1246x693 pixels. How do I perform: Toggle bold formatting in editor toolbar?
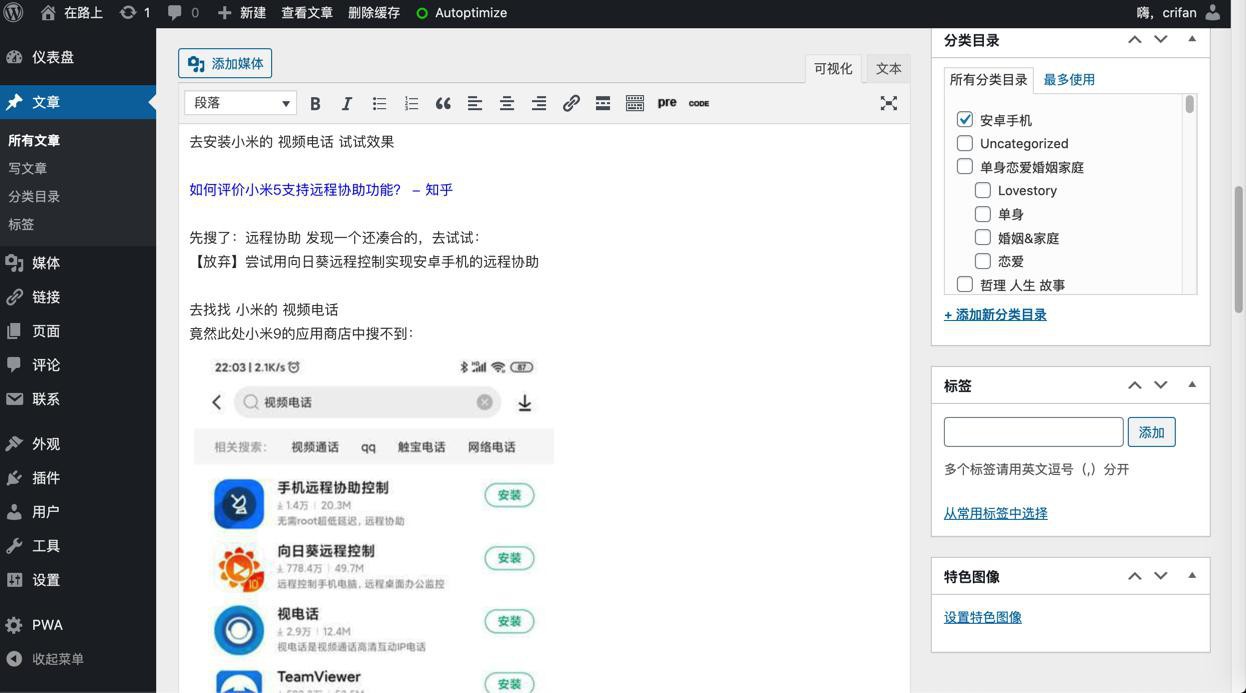tap(315, 103)
